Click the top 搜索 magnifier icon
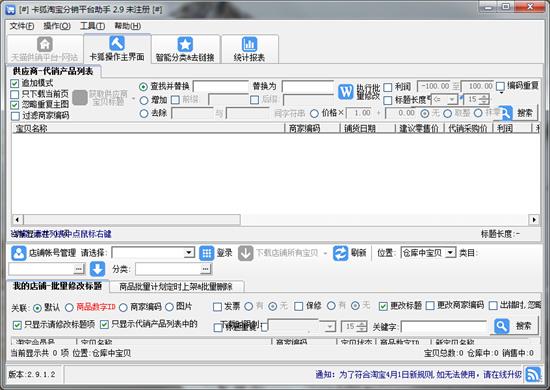This screenshot has width=550, height=390. 505,113
